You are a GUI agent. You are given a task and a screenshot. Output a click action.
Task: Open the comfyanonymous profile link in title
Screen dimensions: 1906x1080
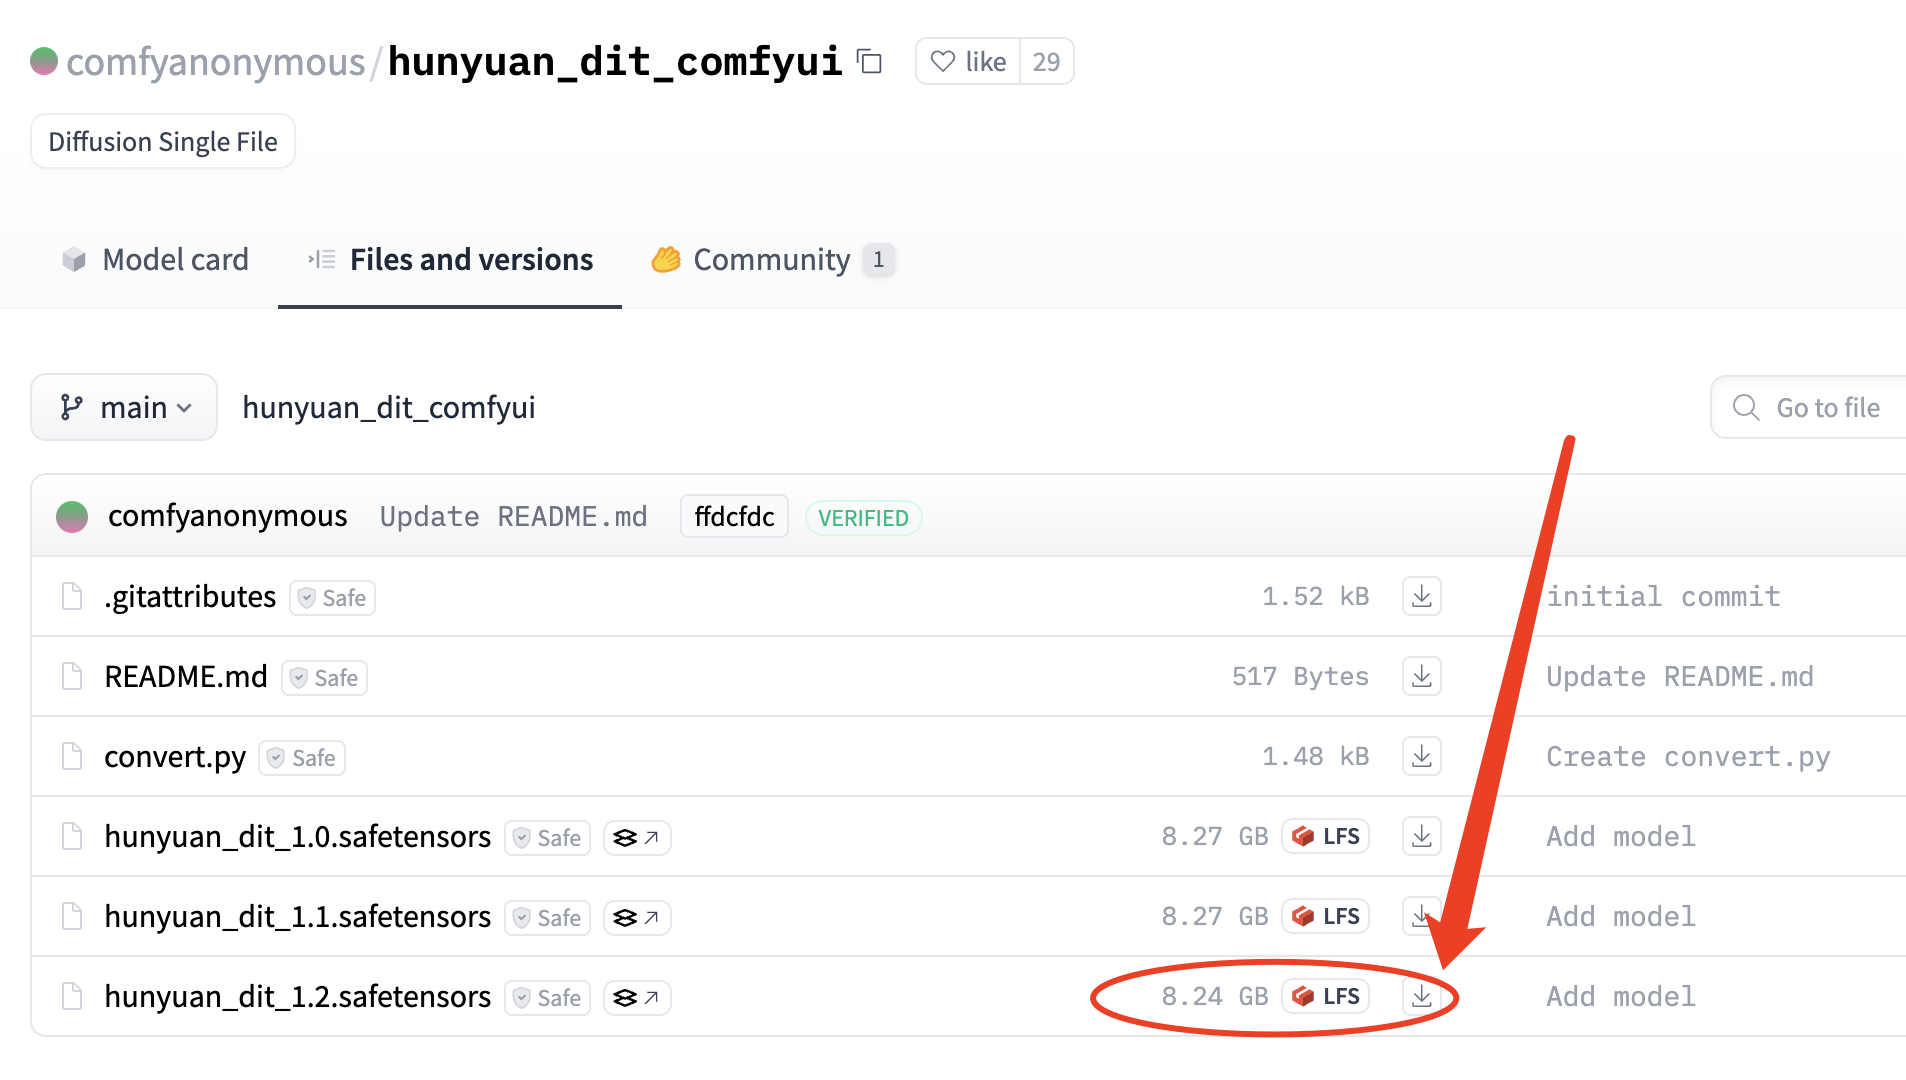click(215, 62)
